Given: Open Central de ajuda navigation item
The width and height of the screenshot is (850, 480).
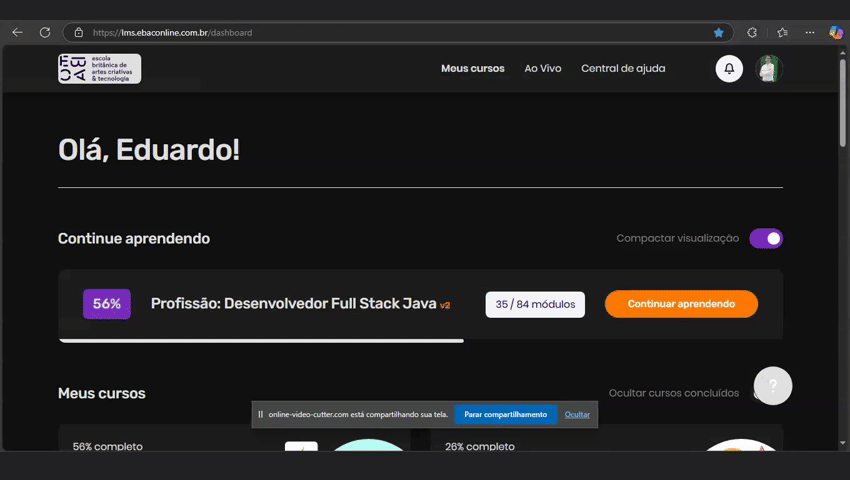Looking at the screenshot, I should pyautogui.click(x=623, y=68).
